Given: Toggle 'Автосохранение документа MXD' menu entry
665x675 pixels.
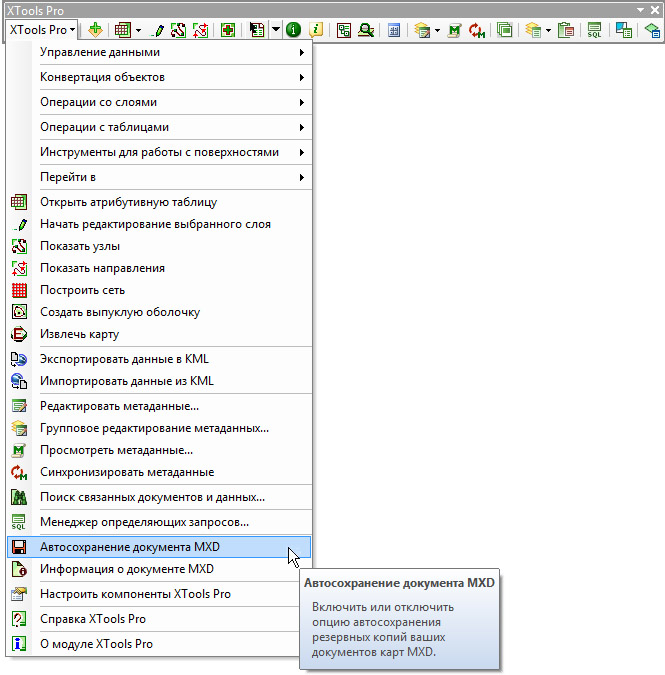Looking at the screenshot, I should pyautogui.click(x=159, y=547).
